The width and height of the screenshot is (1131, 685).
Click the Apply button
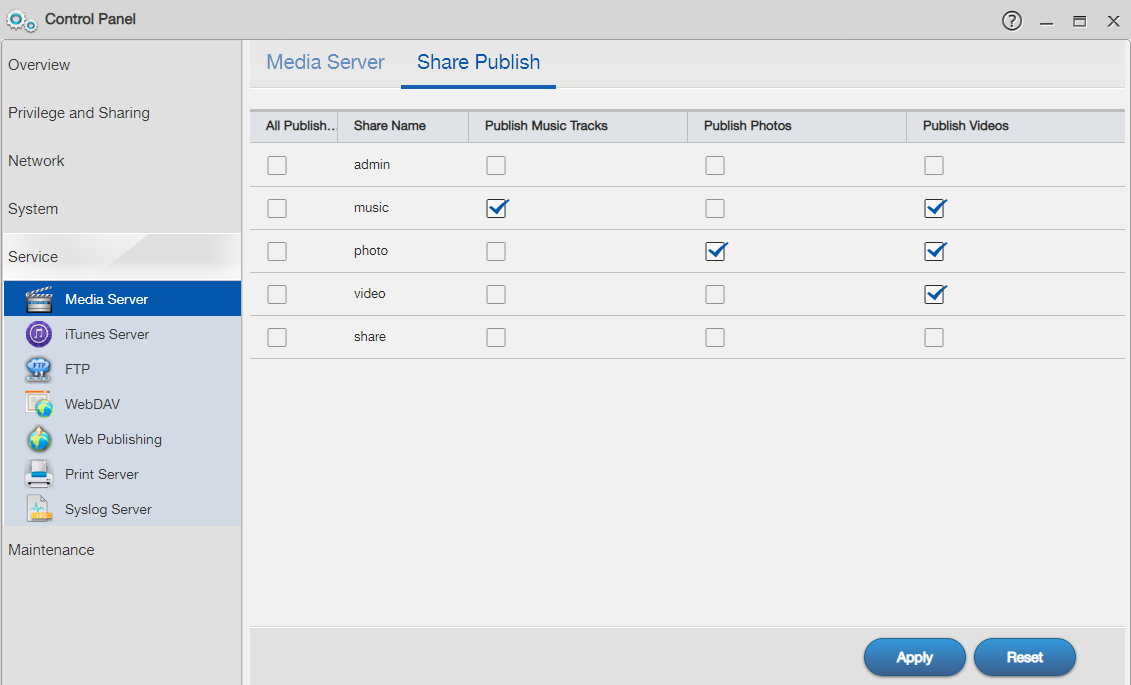914,657
